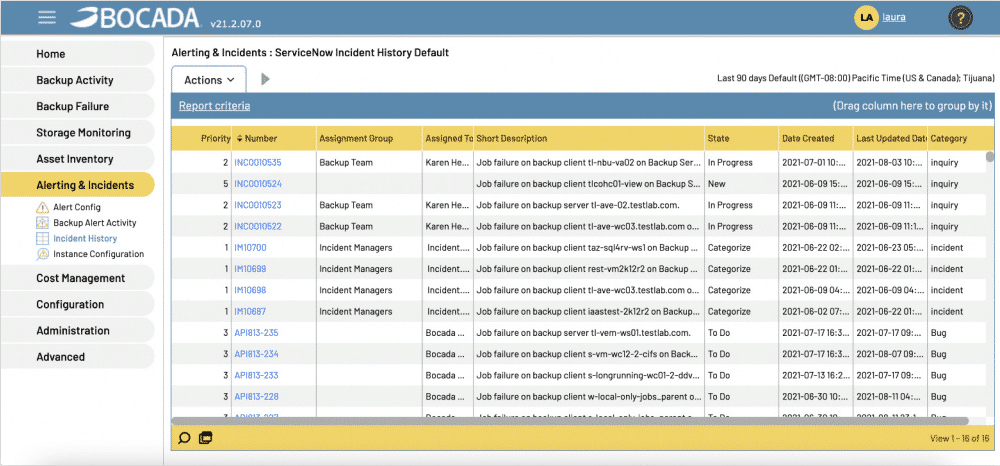
Task: Open incident INC0010522
Action: [258, 226]
